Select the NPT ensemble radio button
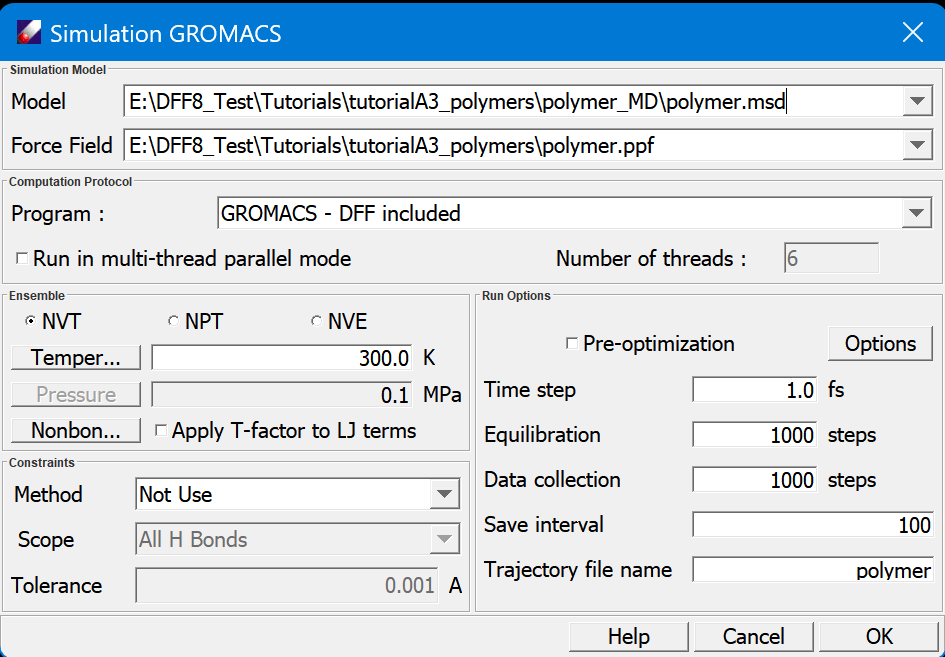 (x=173, y=321)
